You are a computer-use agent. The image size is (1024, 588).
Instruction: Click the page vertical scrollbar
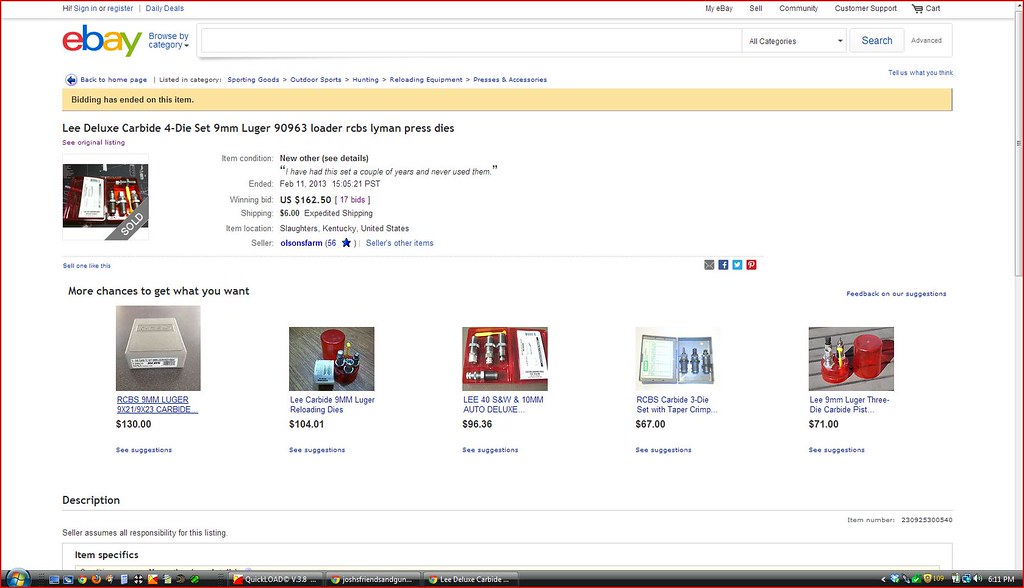[1019, 144]
